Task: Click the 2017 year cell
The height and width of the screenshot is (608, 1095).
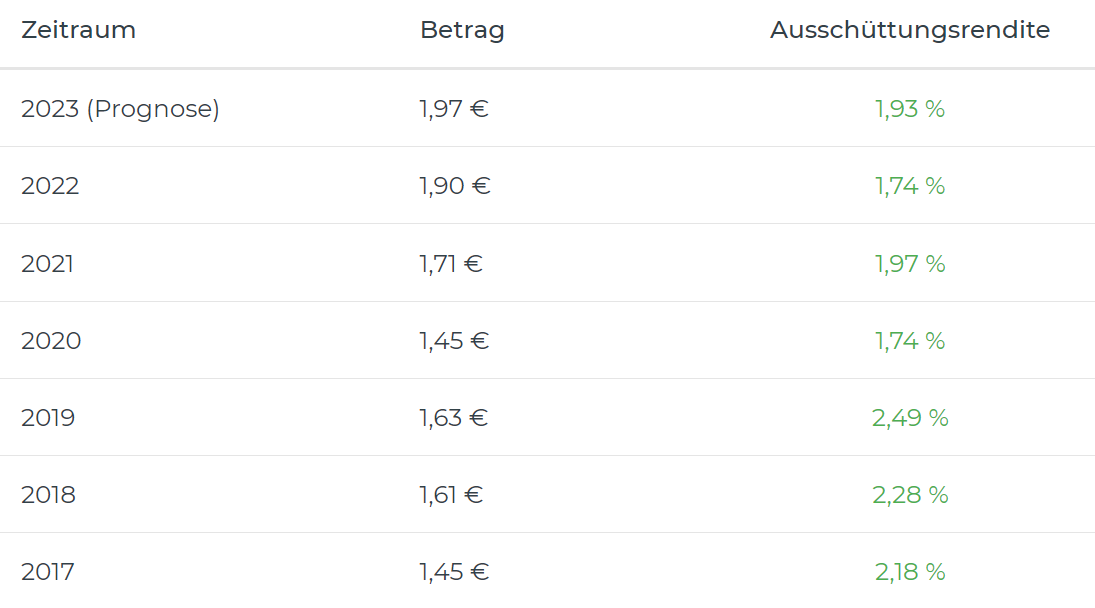Action: 47,572
